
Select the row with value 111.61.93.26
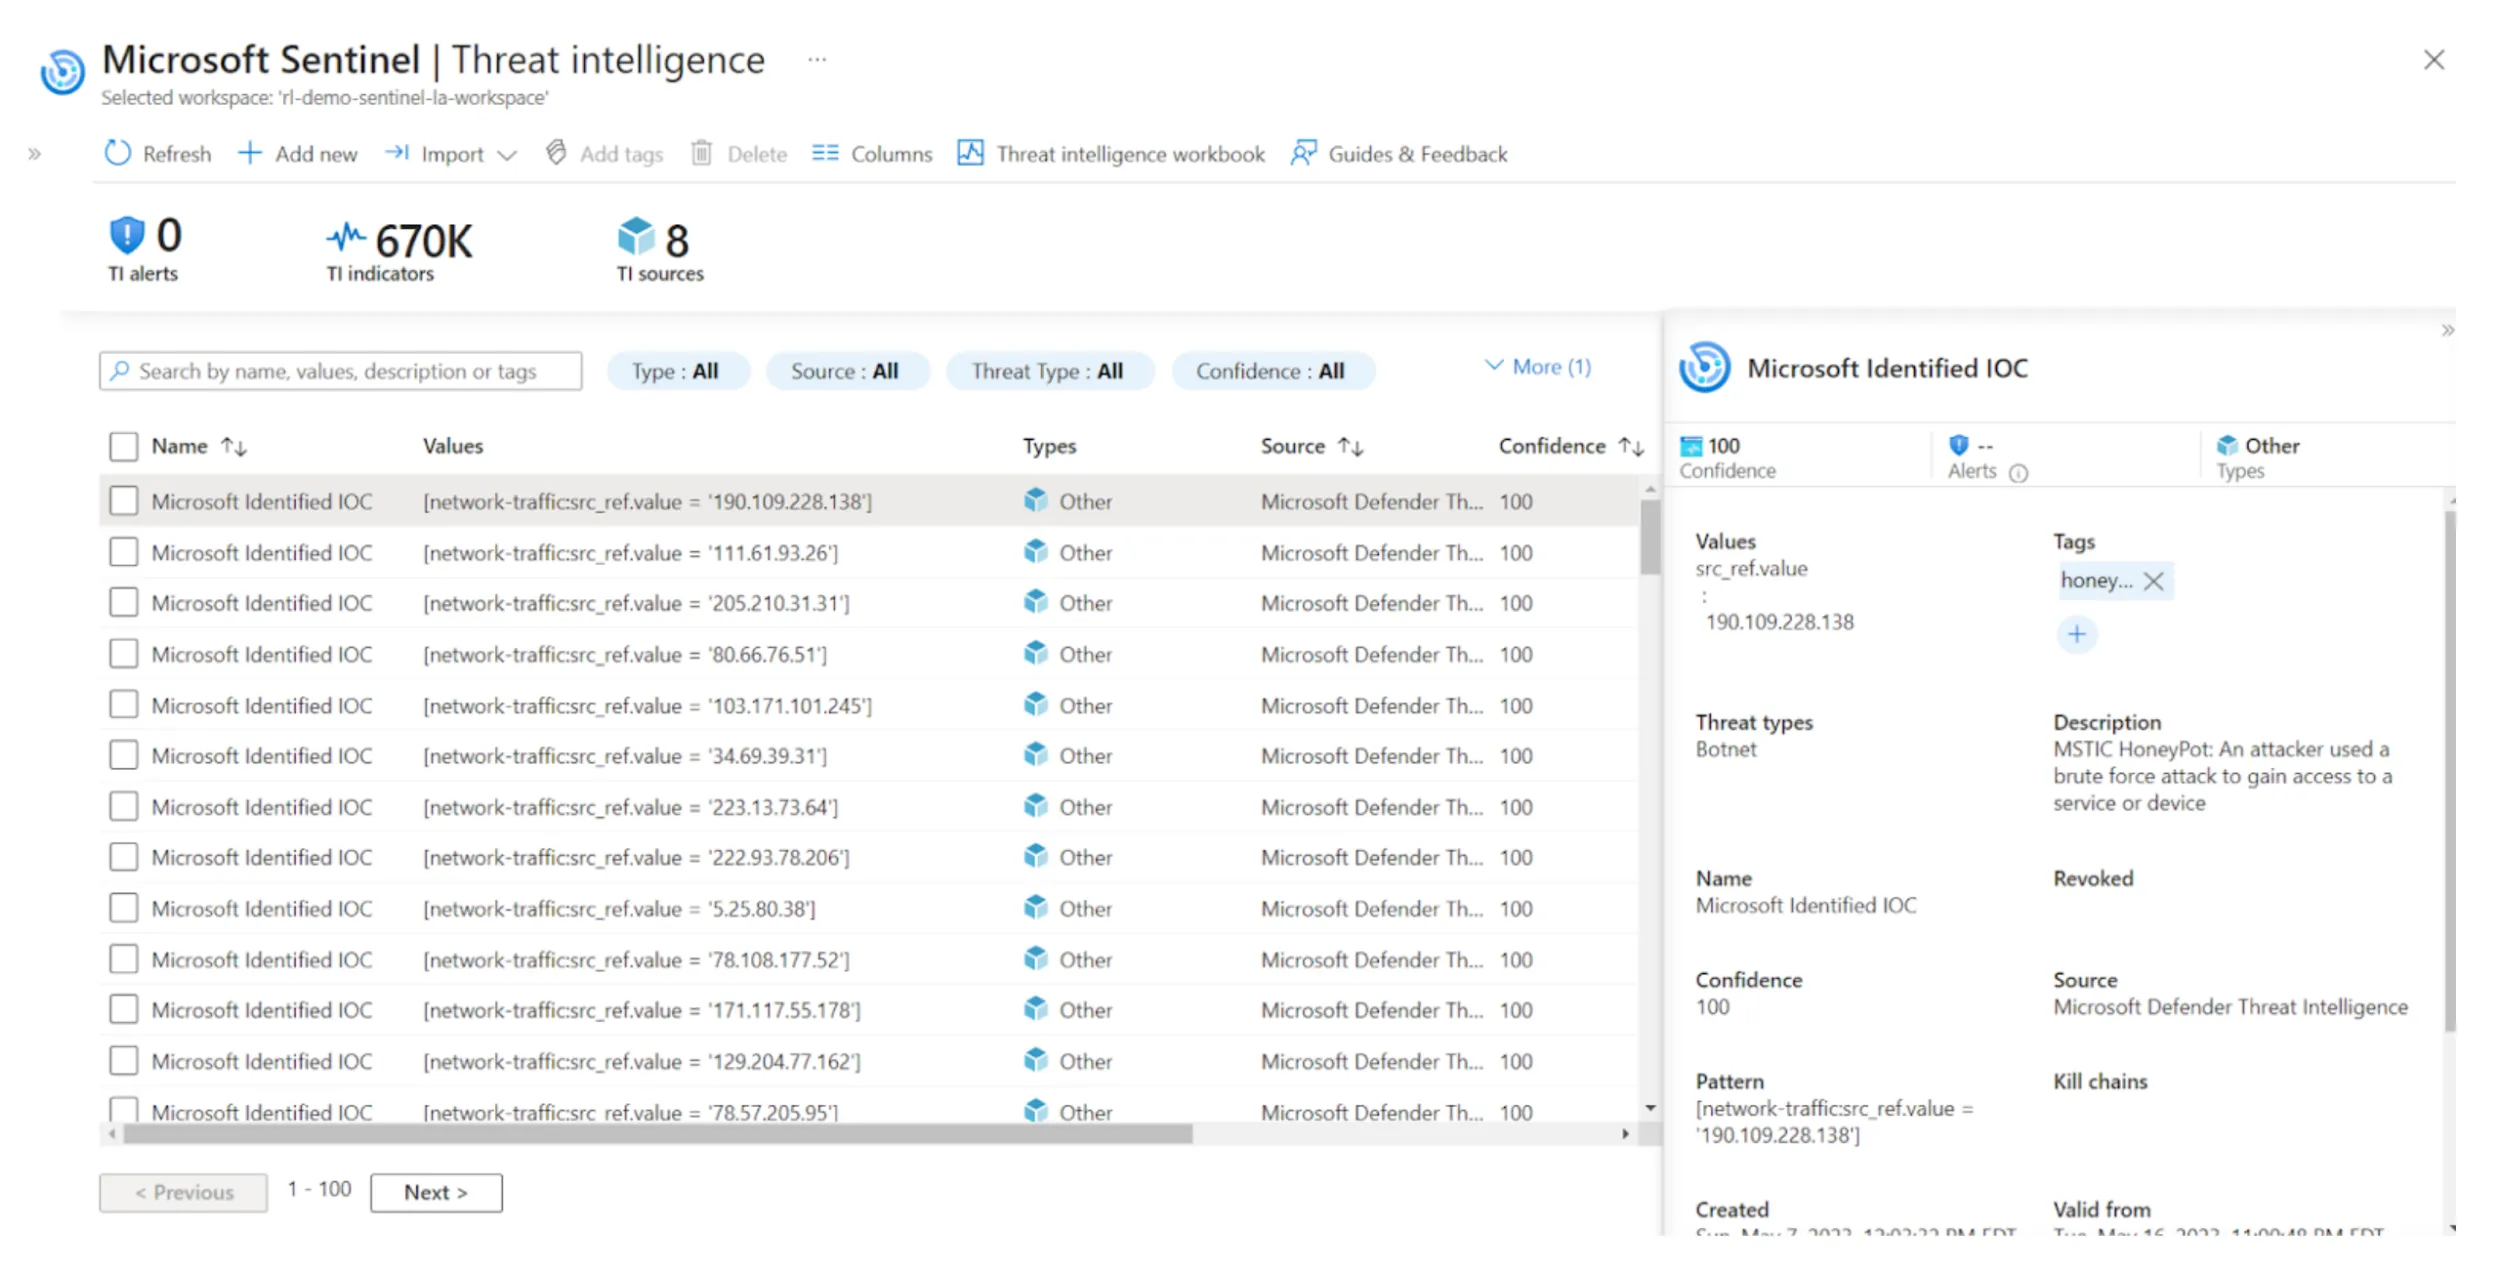[124, 552]
